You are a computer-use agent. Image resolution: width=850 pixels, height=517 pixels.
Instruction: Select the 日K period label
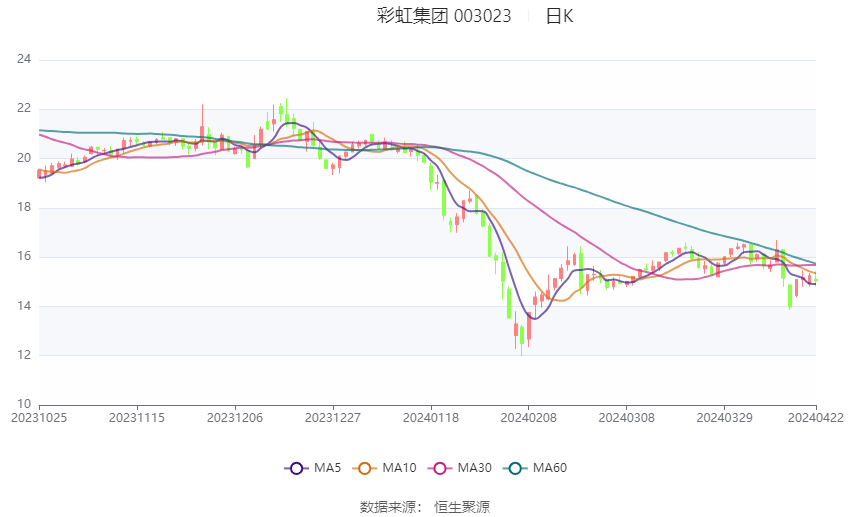tap(559, 16)
